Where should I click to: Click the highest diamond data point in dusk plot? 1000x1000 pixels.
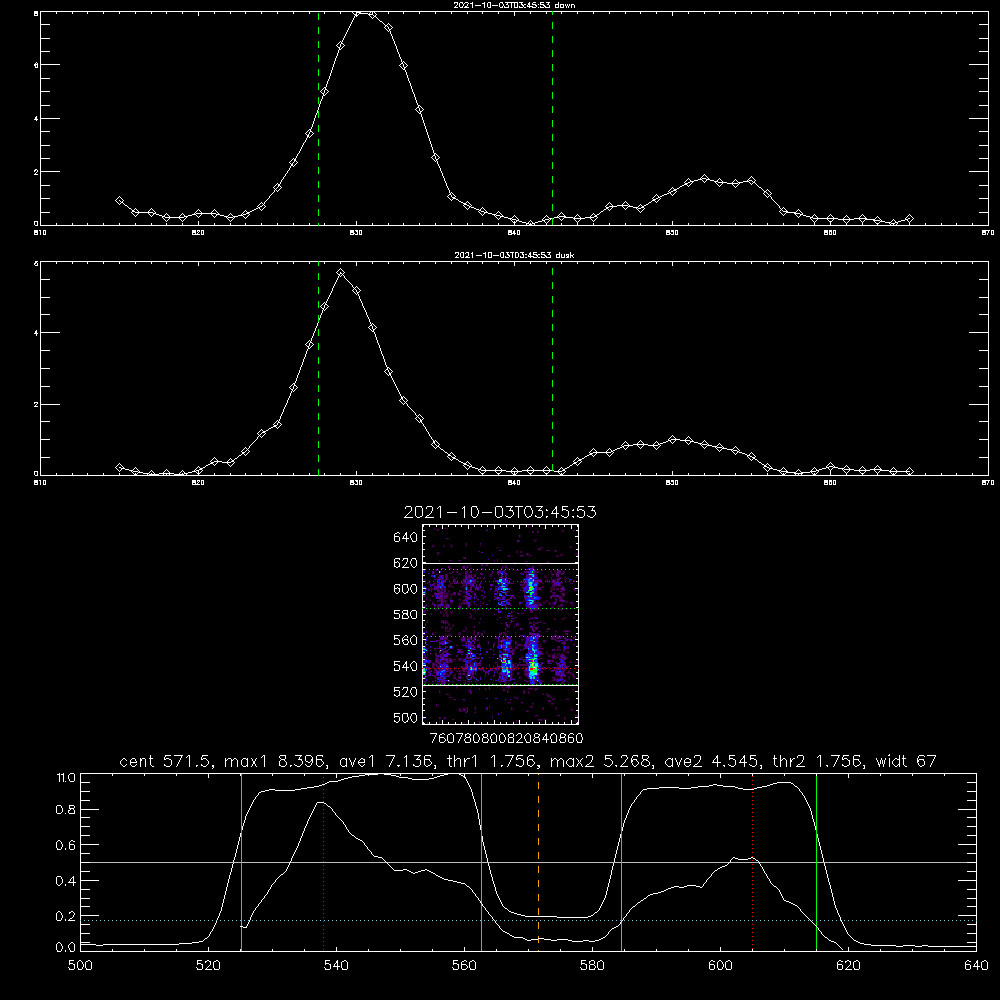341,273
